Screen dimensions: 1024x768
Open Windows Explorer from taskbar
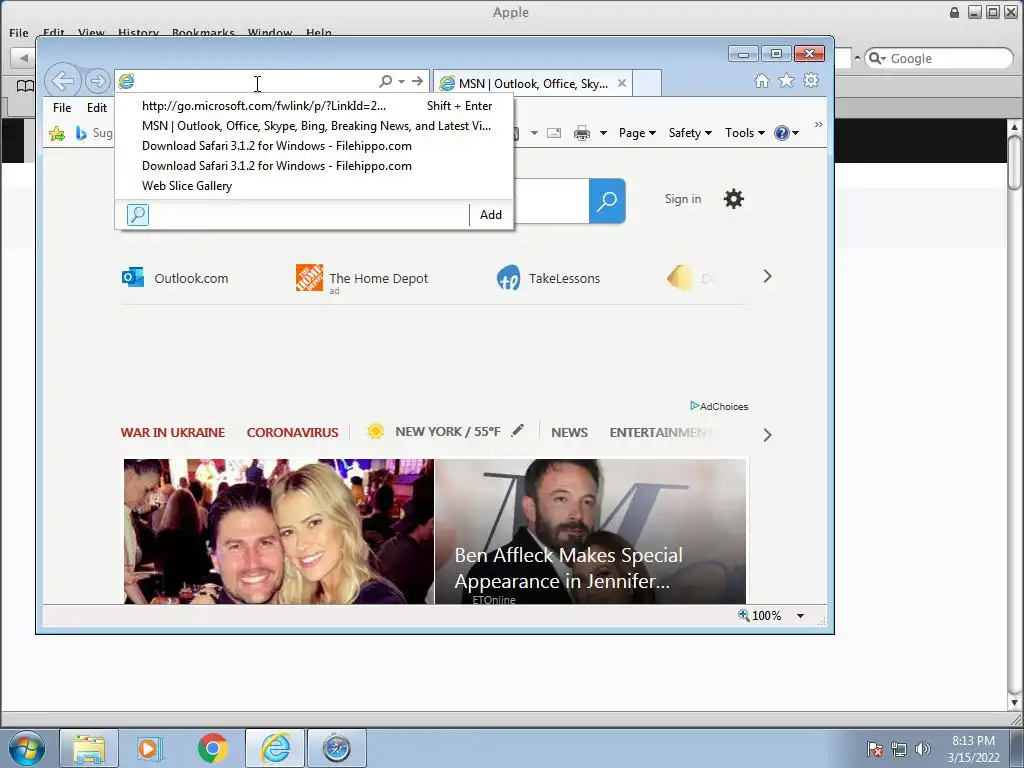pyautogui.click(x=89, y=748)
